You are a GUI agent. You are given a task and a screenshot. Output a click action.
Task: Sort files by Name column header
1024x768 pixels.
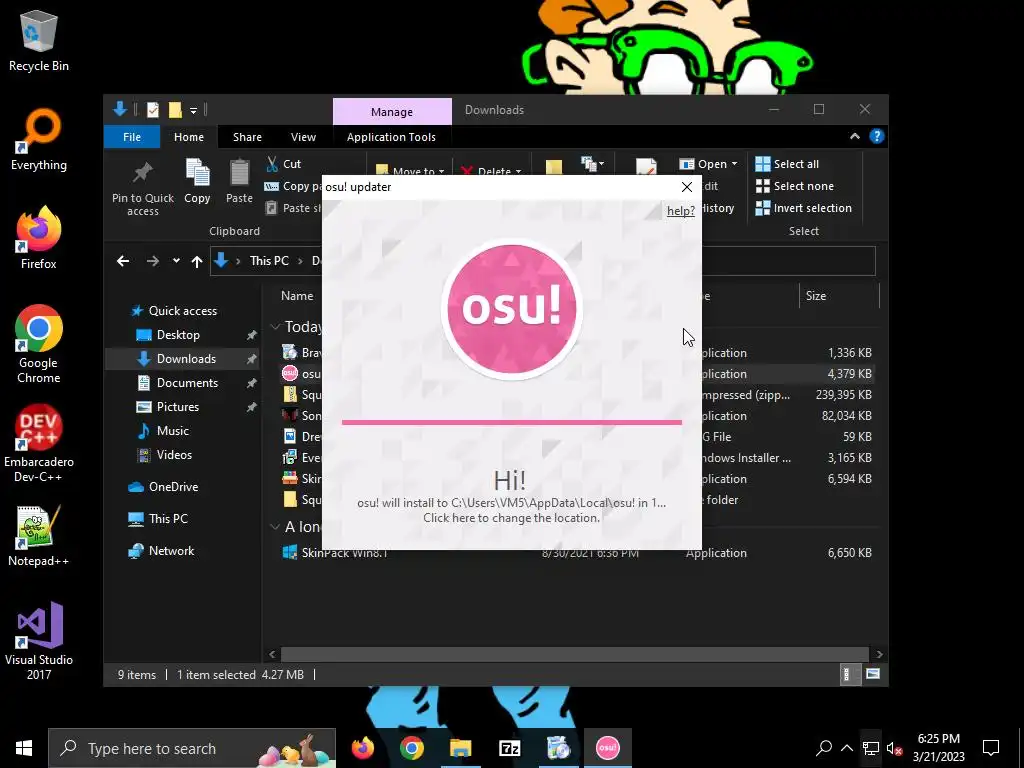click(x=297, y=296)
